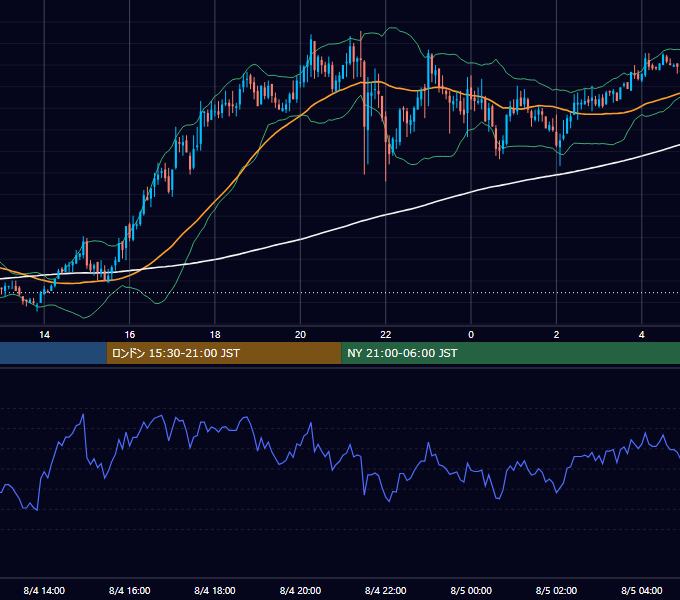Click the hour 2 axis label
Viewport: 680px width, 600px height.
coord(556,335)
